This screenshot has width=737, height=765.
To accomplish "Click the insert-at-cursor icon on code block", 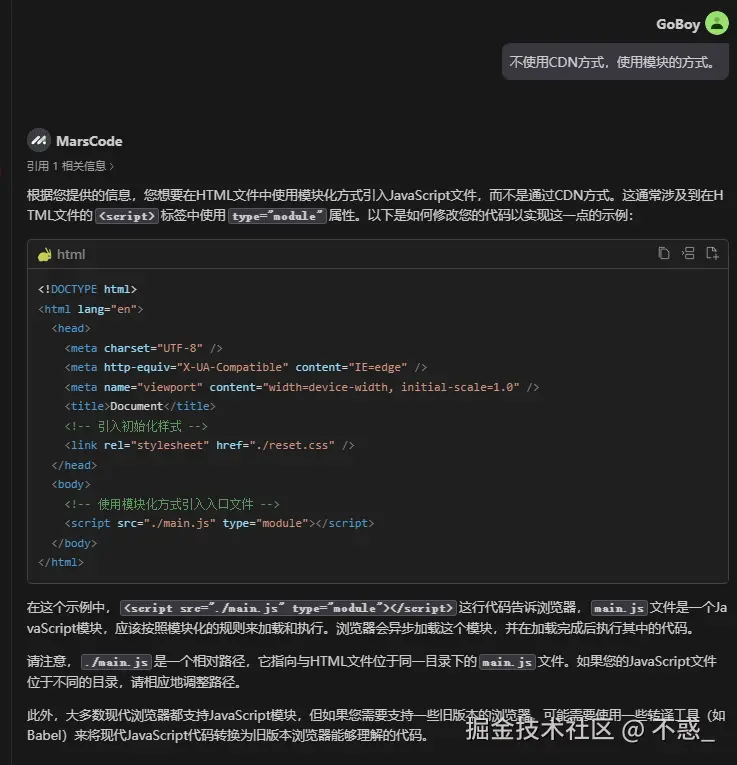I will click(x=688, y=253).
